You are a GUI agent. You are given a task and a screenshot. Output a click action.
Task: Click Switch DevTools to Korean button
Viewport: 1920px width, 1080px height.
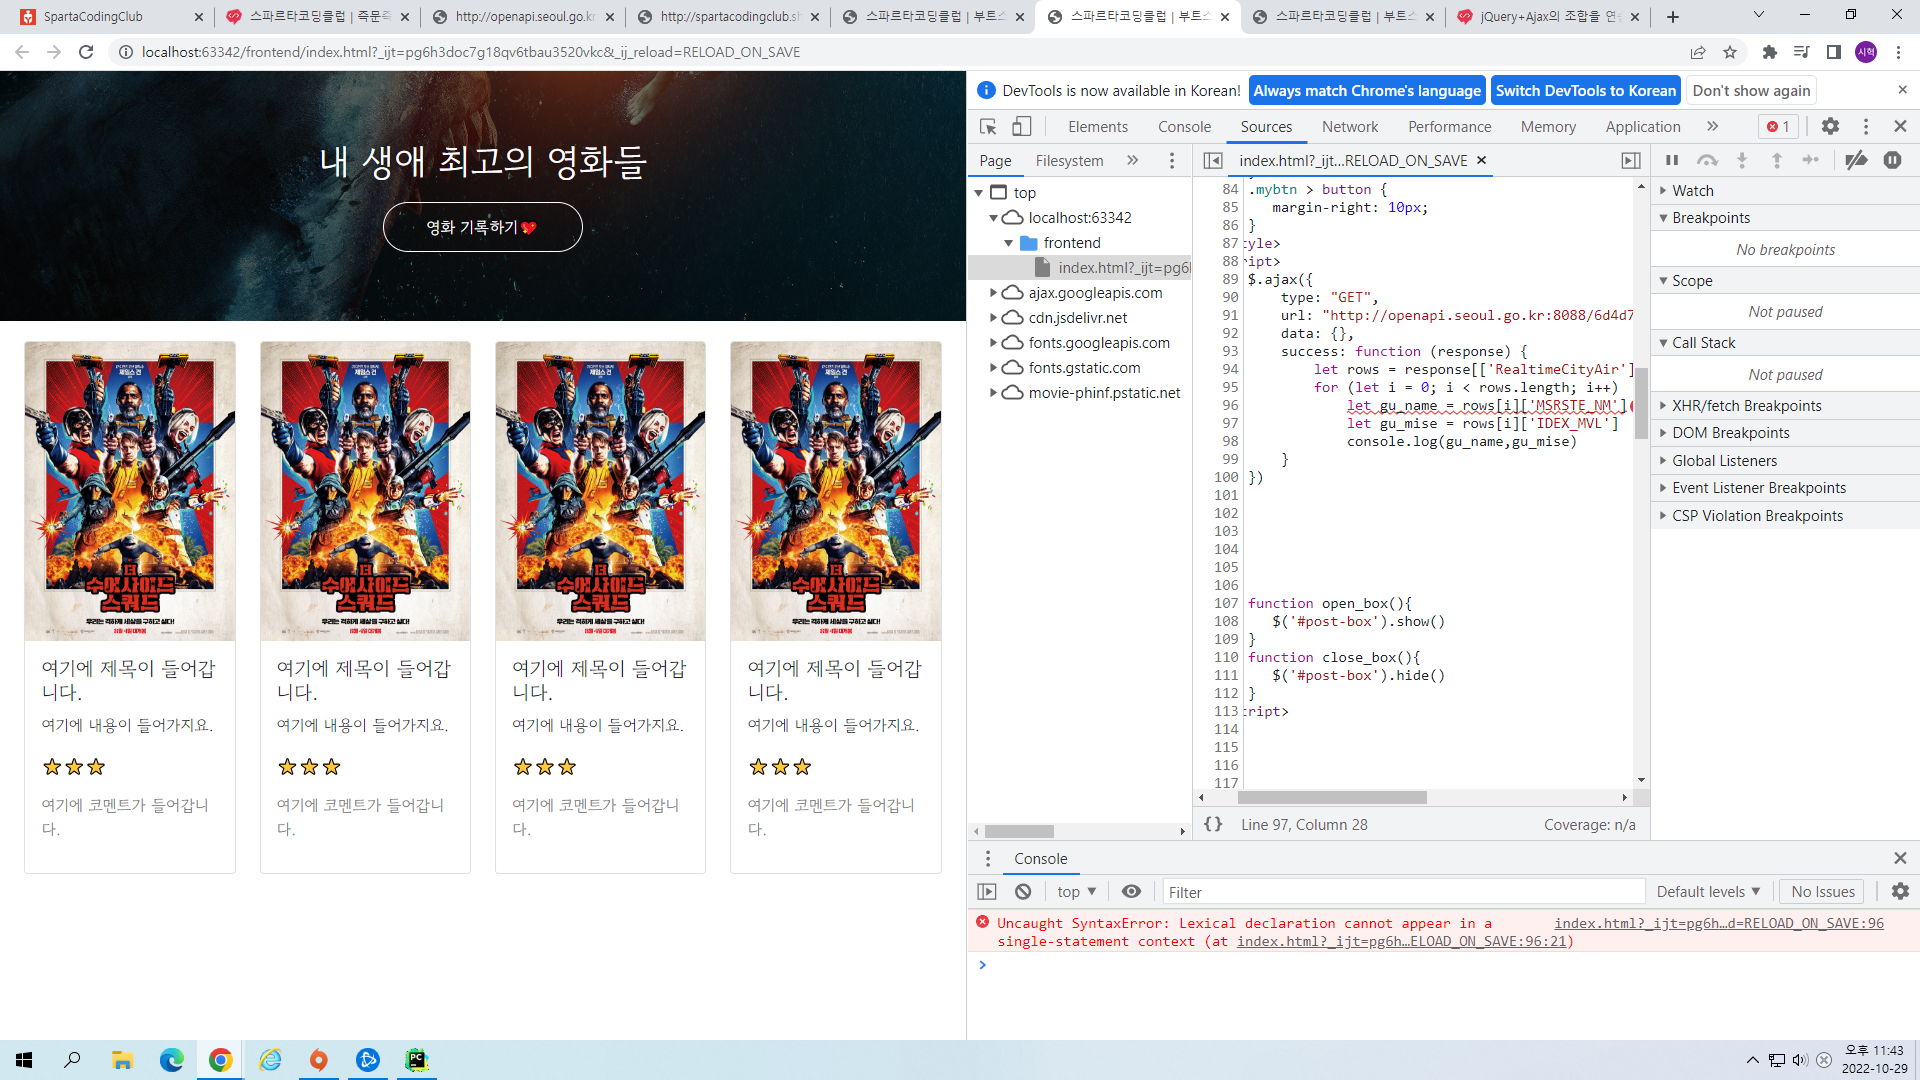(1585, 90)
